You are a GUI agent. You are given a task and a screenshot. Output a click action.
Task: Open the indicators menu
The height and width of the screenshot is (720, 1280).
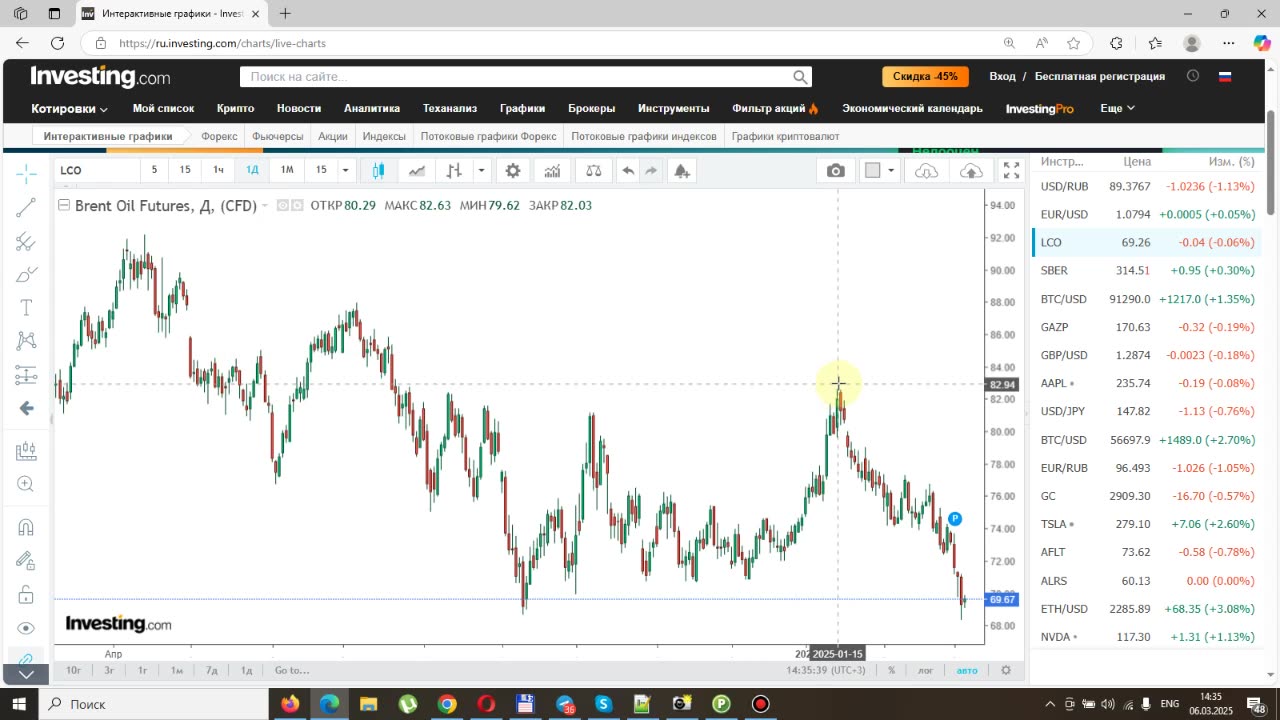point(552,170)
